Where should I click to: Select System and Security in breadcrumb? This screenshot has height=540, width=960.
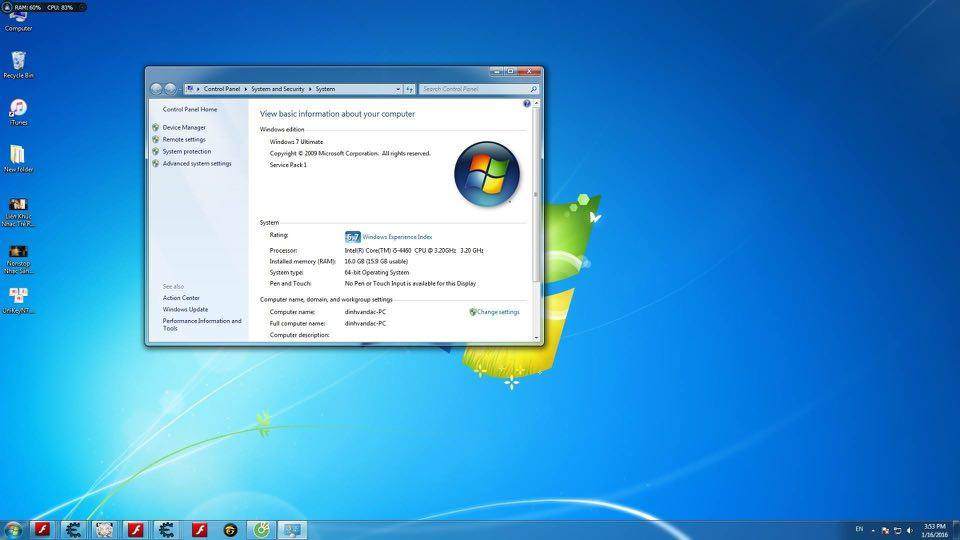pyautogui.click(x=278, y=89)
